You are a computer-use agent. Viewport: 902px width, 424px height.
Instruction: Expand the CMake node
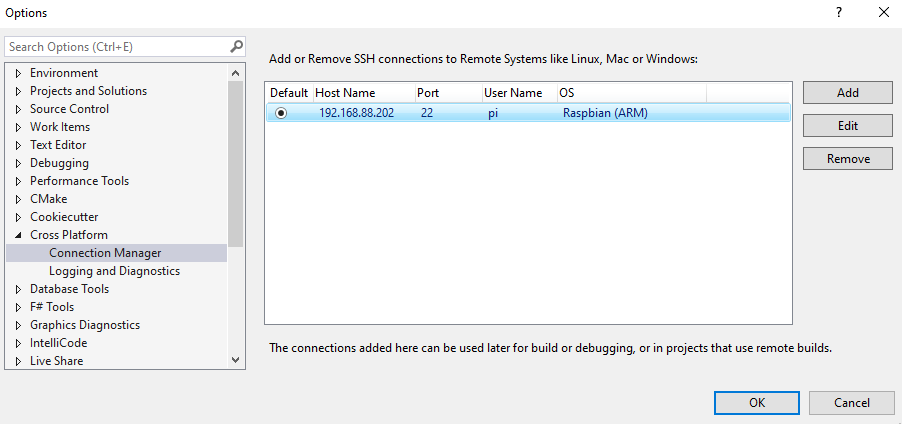point(18,199)
